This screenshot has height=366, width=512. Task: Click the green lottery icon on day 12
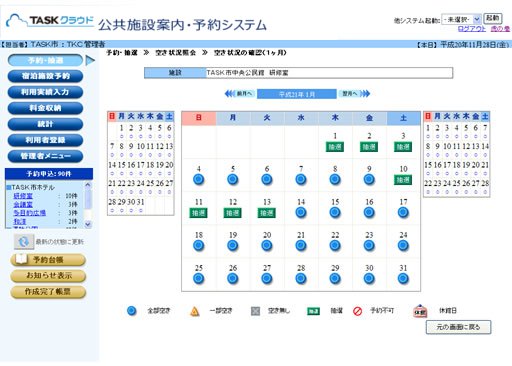[232, 213]
